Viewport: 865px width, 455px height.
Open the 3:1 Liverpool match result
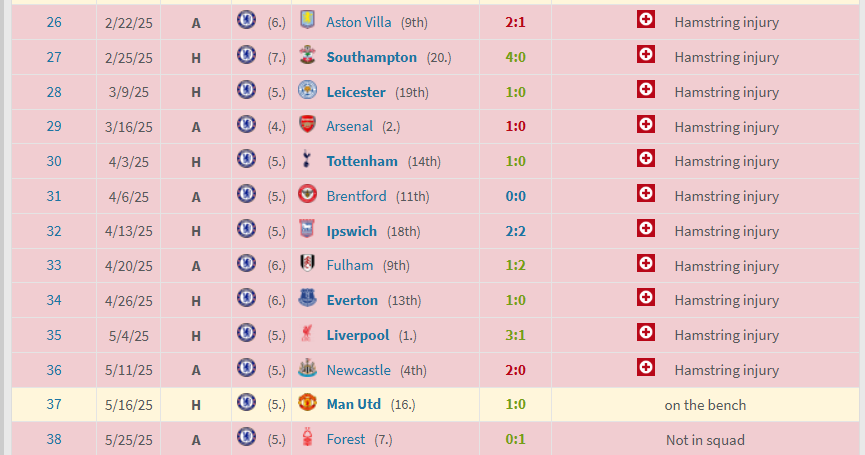click(x=515, y=335)
